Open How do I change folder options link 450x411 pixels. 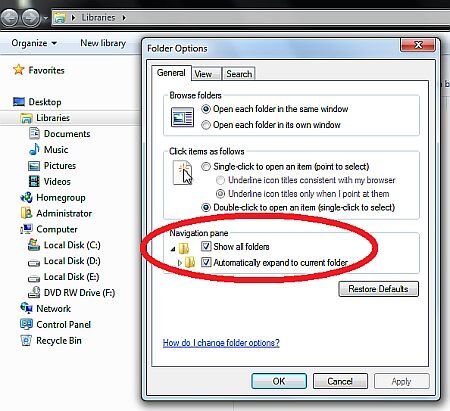[x=221, y=343]
